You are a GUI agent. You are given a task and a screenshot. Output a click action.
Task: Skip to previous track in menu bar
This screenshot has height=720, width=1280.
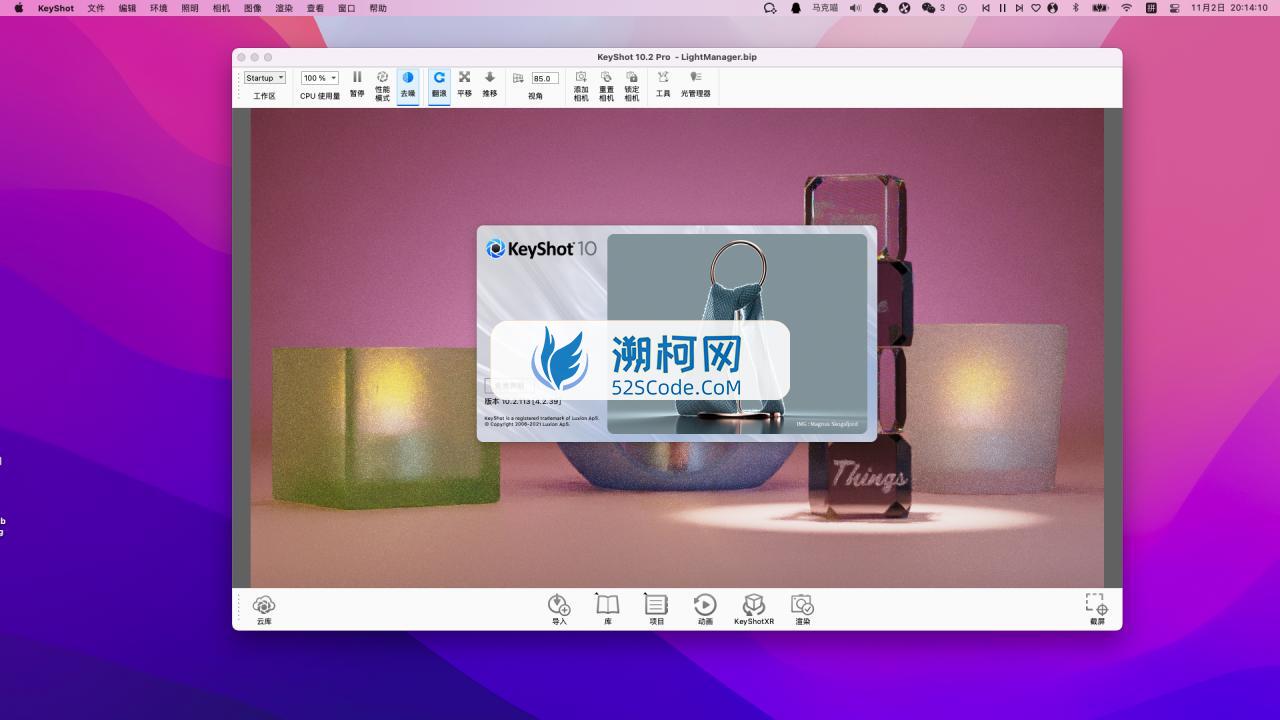click(986, 8)
